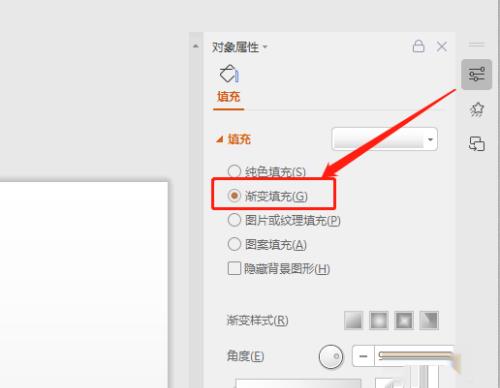The height and width of the screenshot is (388, 500).
Task: Click the white slide canvas
Action: [x=84, y=285]
